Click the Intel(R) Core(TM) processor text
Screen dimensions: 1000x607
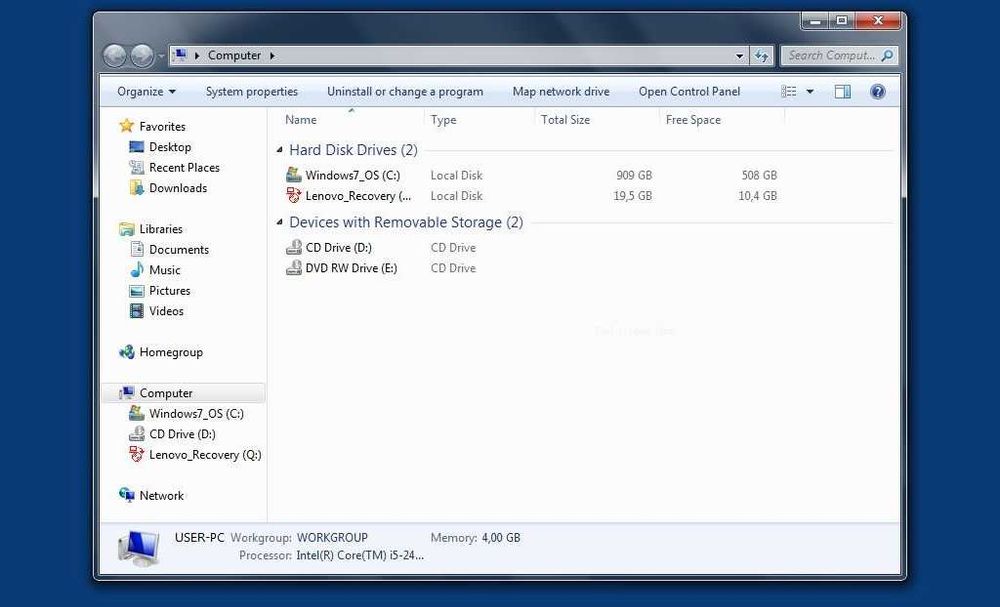(x=360, y=555)
